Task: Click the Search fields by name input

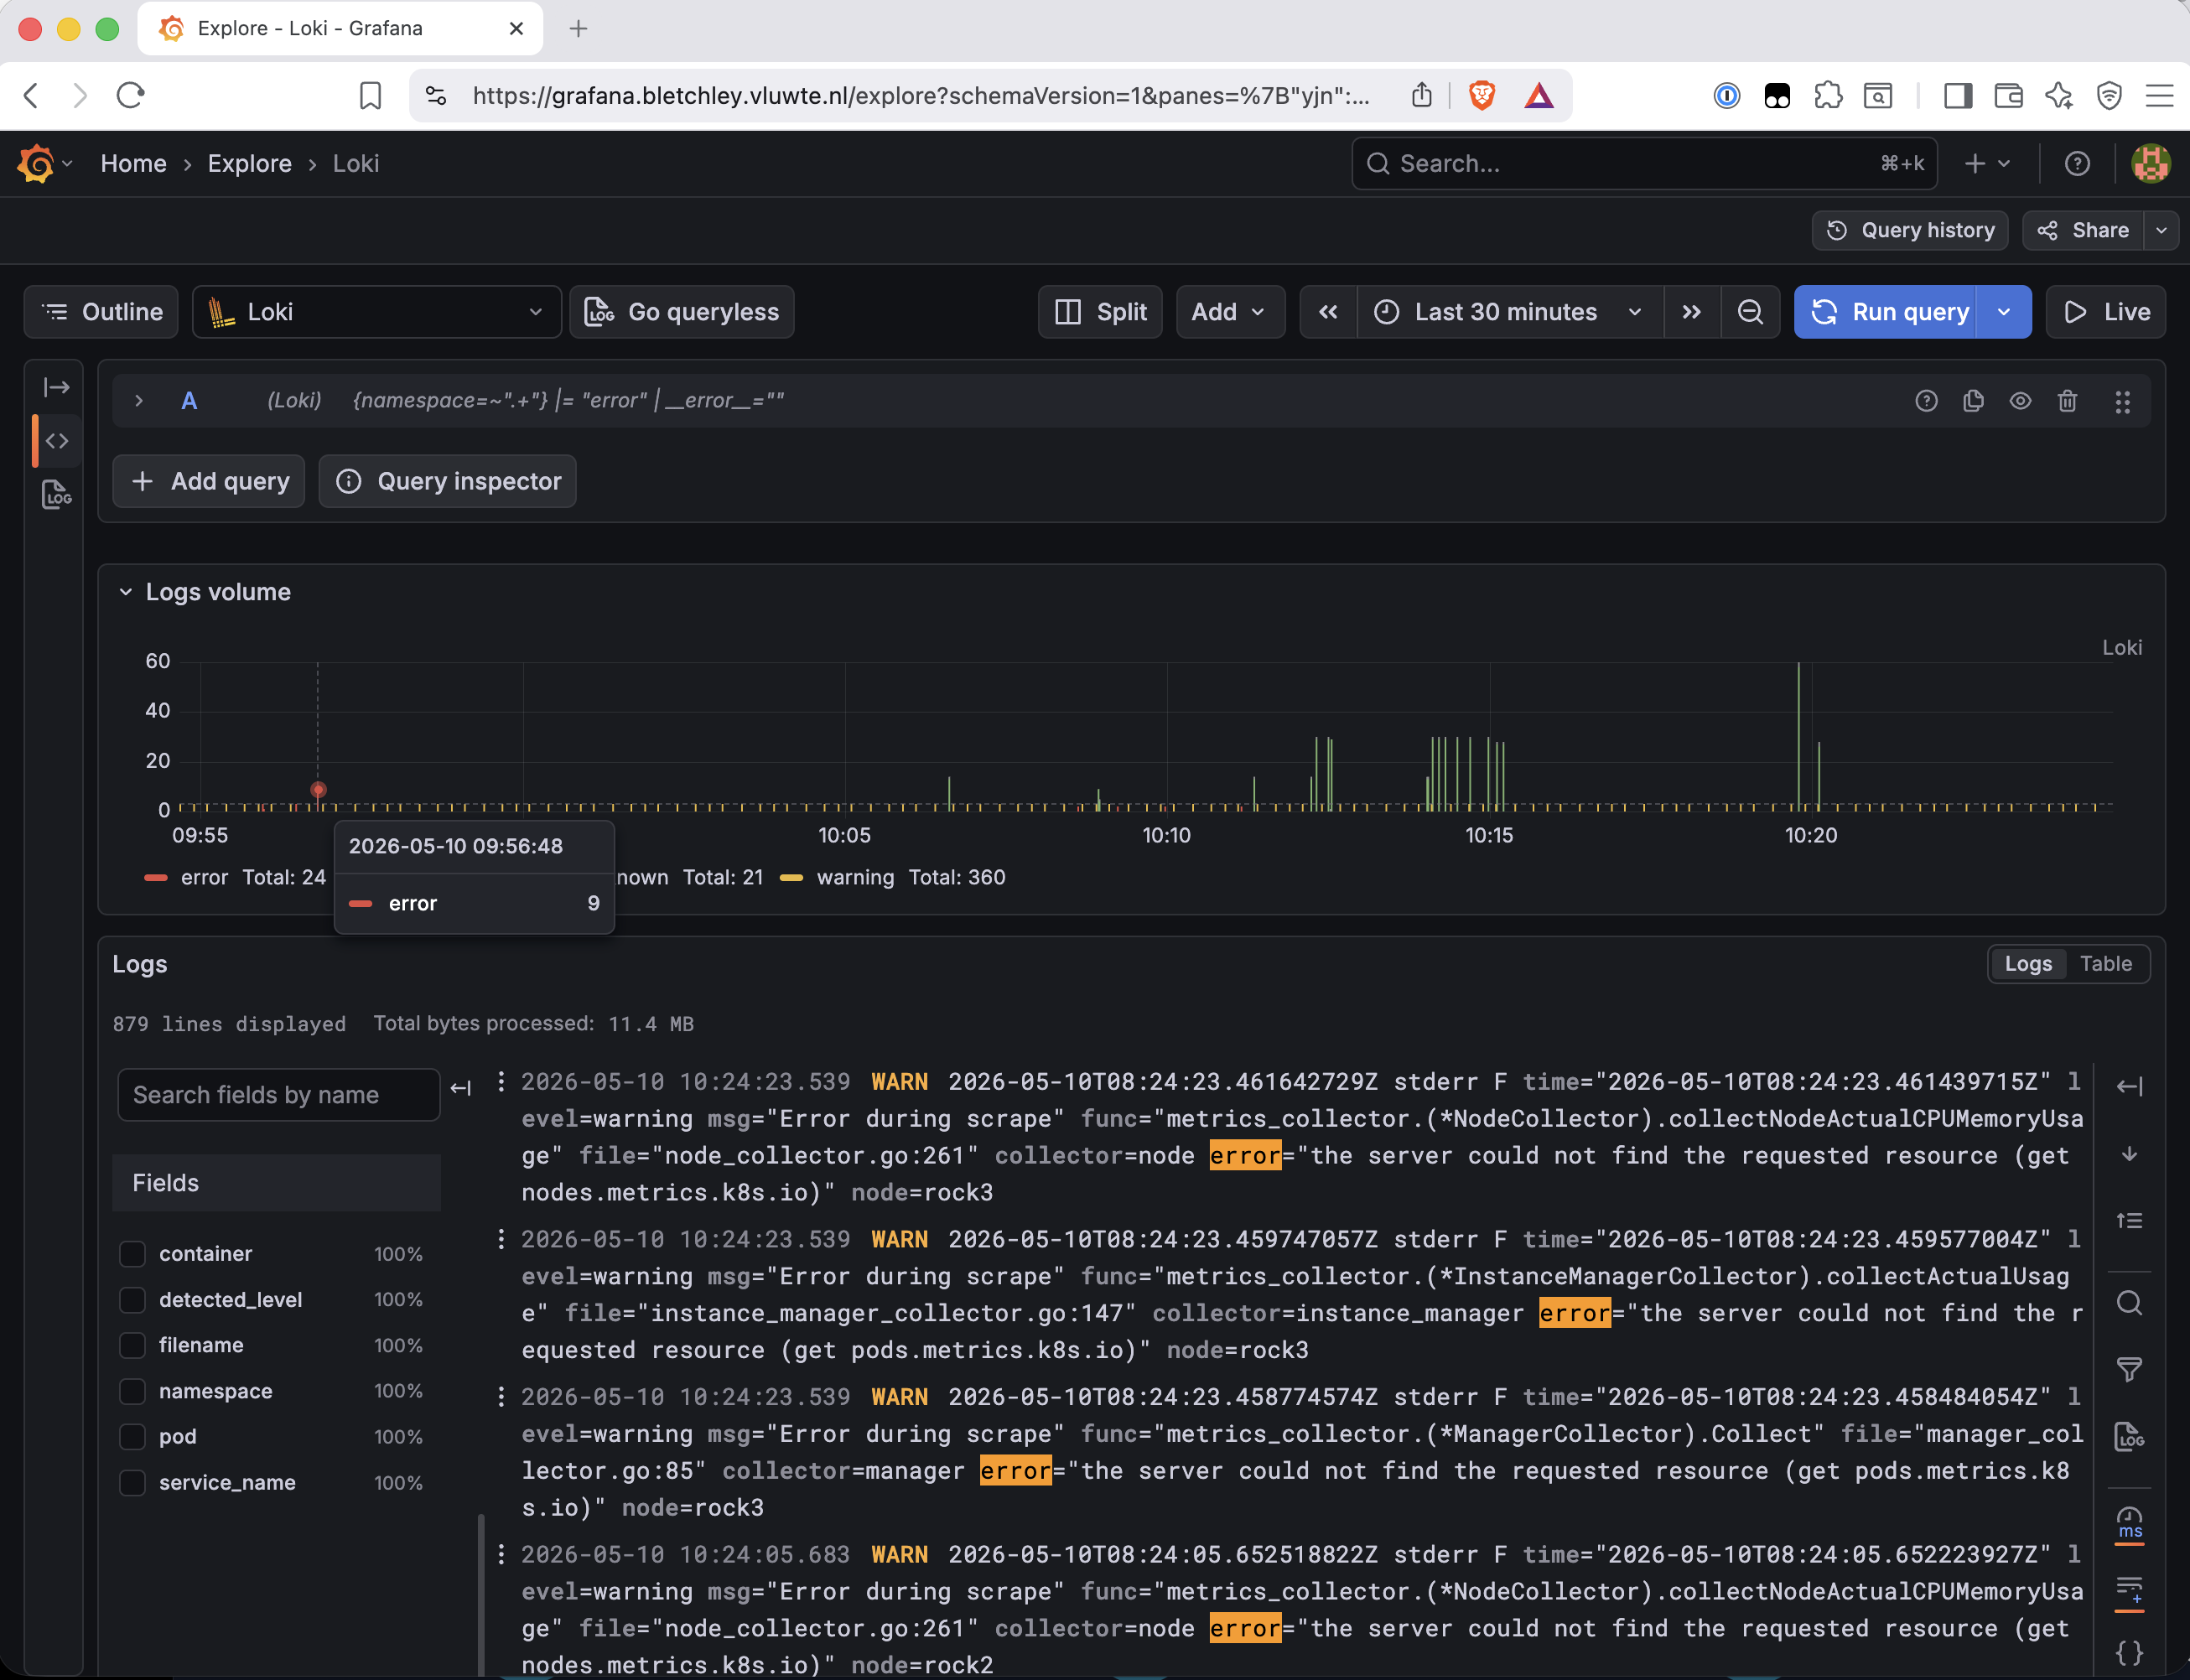Action: (x=278, y=1095)
